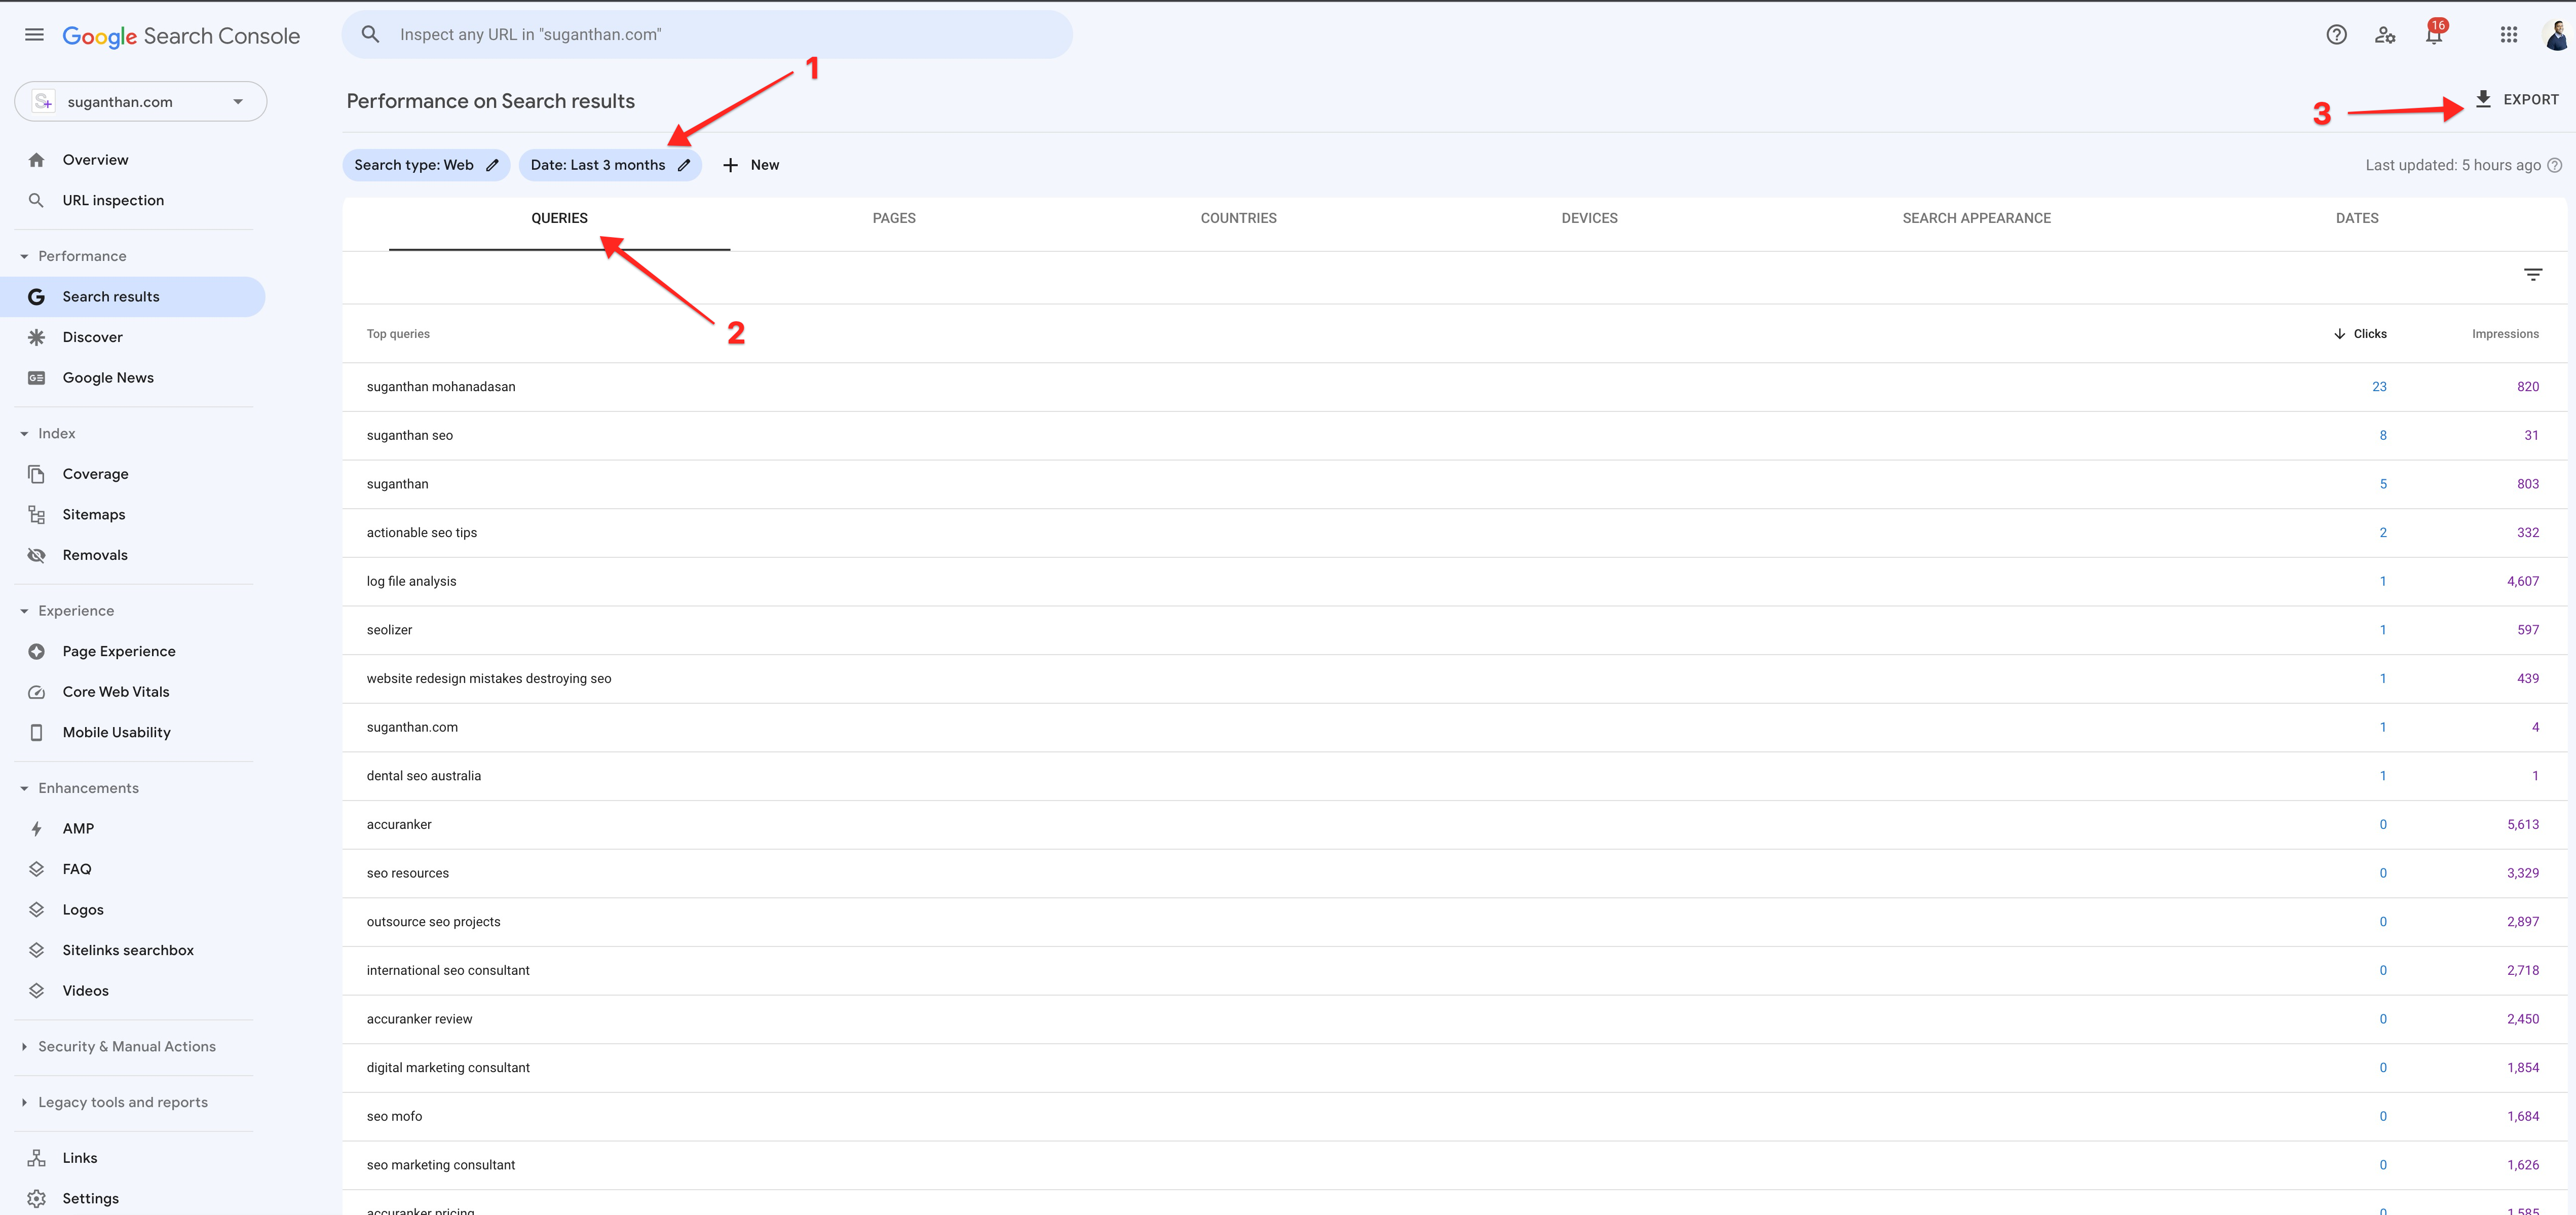2576x1215 pixels.
Task: Sort table by Clicks column header
Action: click(2368, 334)
